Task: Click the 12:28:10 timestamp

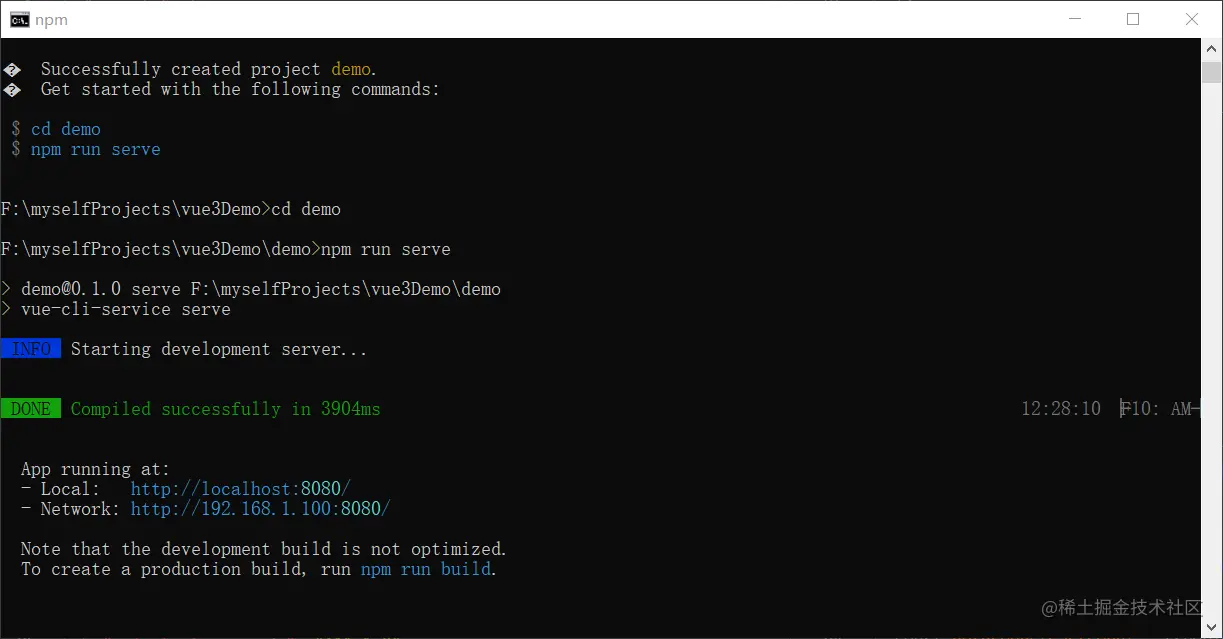Action: click(x=1061, y=409)
